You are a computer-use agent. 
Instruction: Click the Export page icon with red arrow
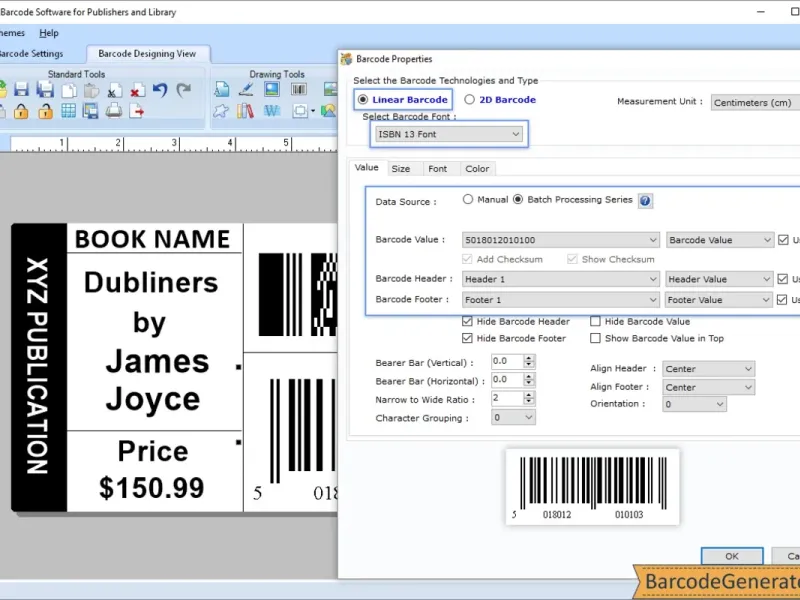click(137, 111)
